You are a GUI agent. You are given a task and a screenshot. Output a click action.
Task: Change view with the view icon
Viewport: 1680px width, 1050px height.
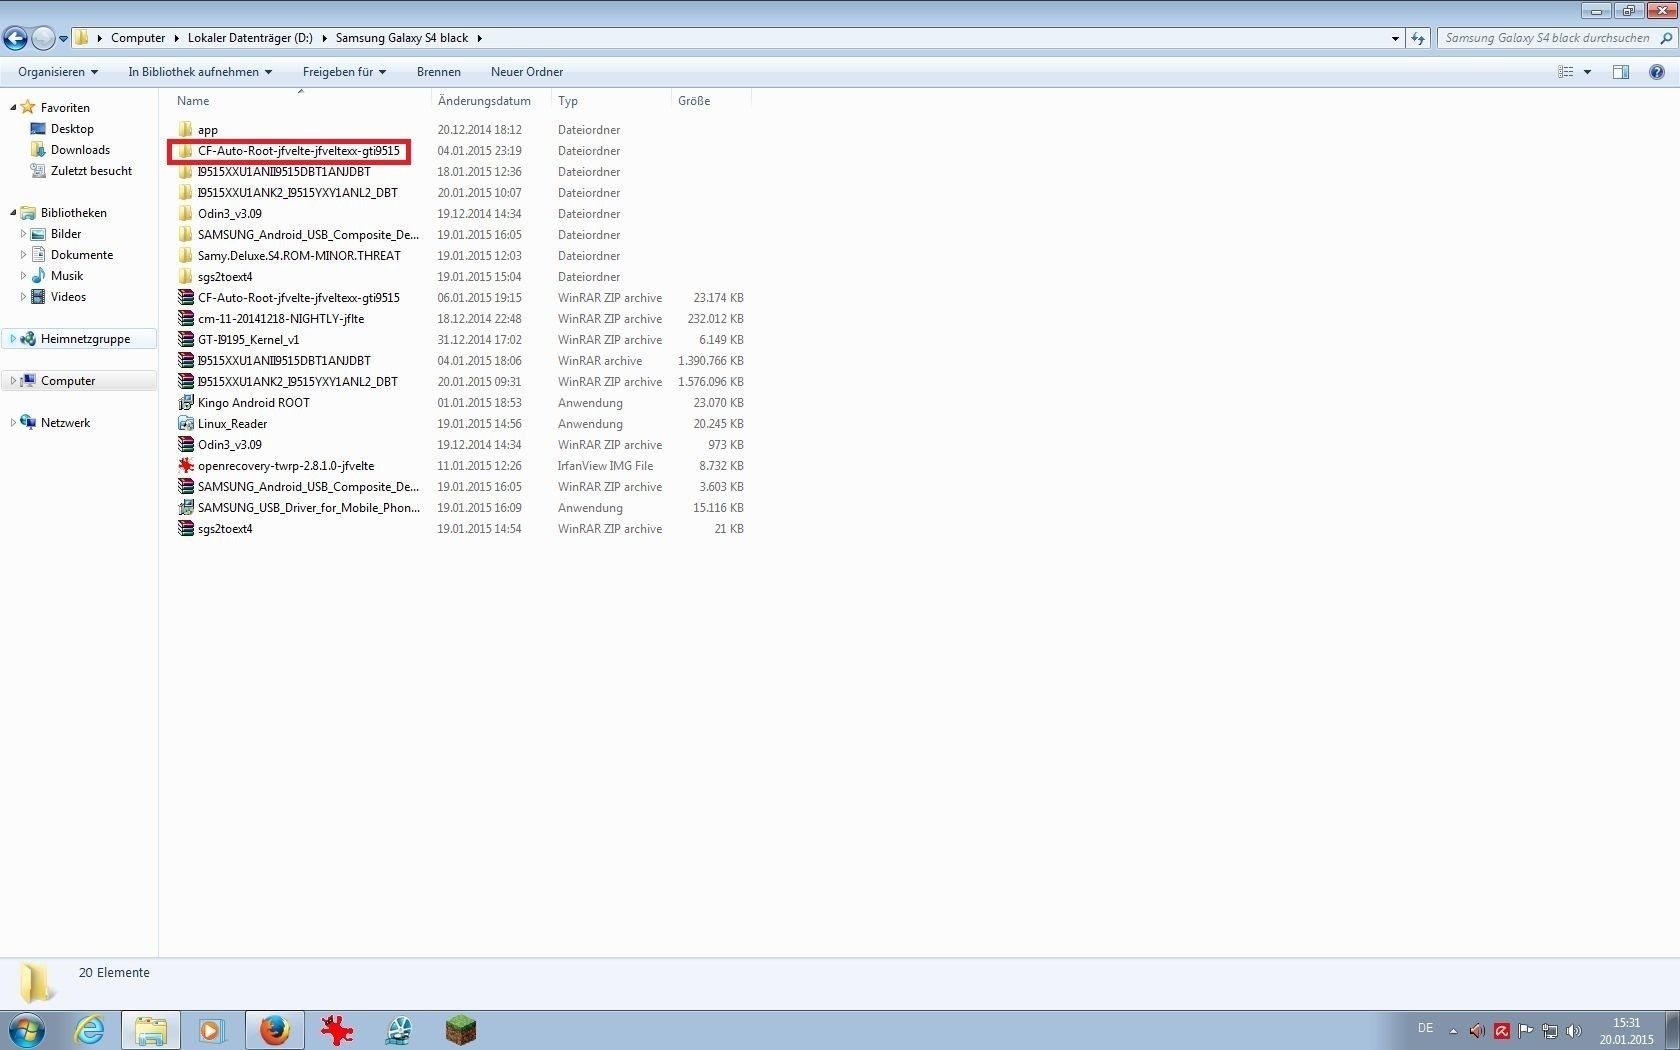(x=1566, y=72)
